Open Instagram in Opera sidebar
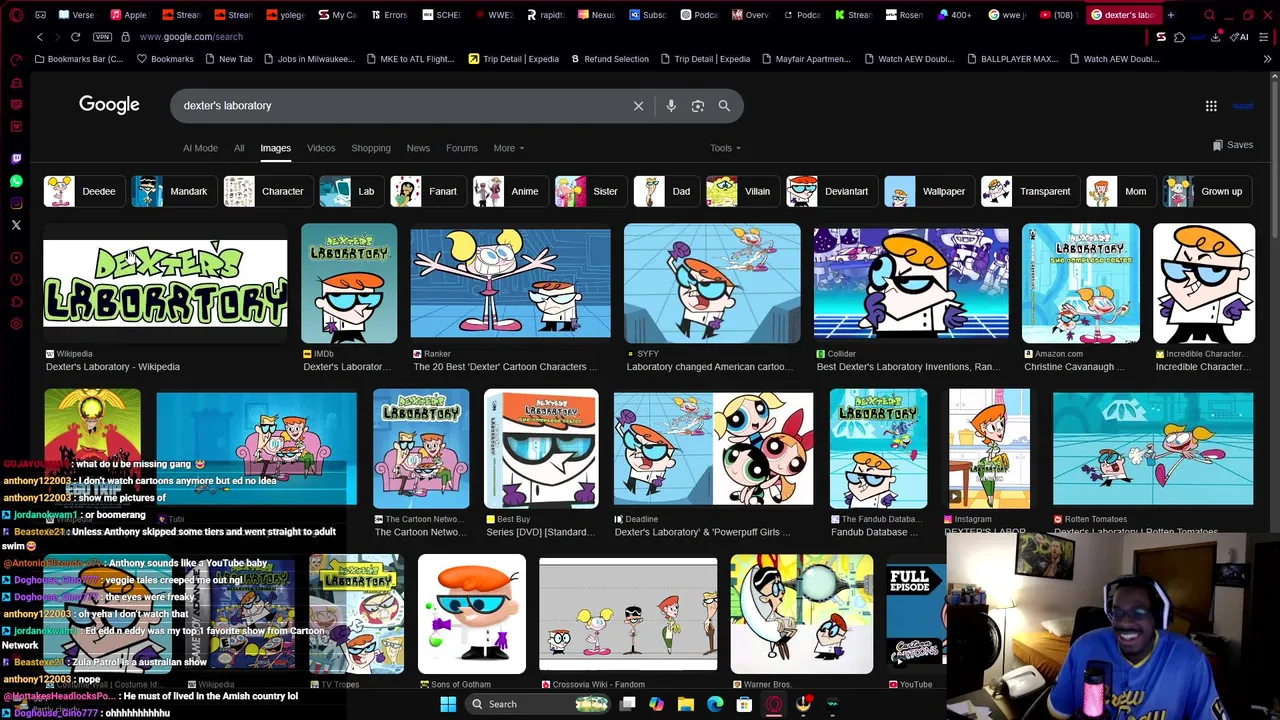This screenshot has width=1280, height=720. pyautogui.click(x=16, y=203)
